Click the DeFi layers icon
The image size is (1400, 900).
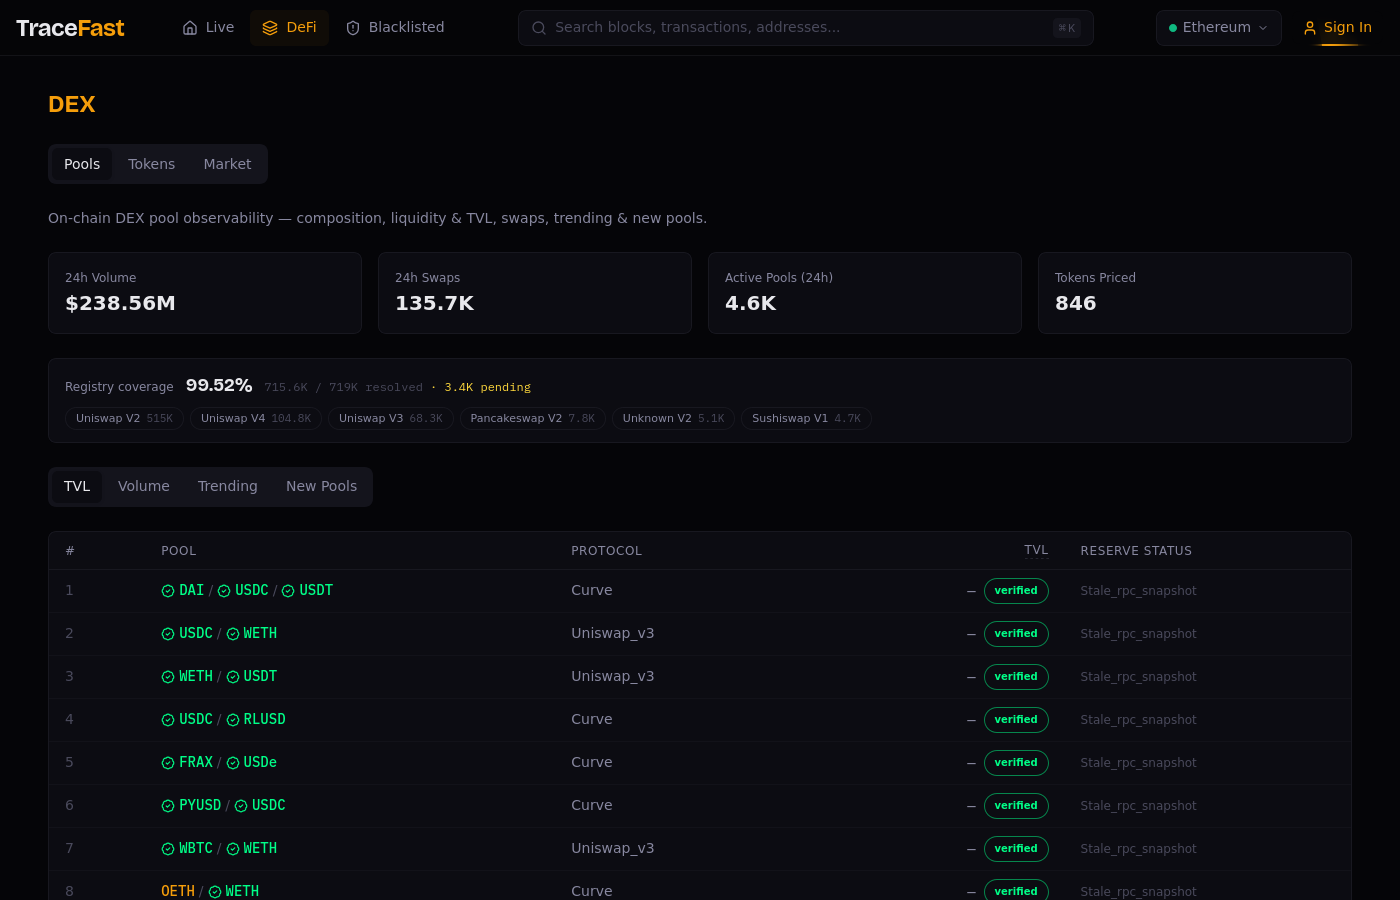point(270,28)
